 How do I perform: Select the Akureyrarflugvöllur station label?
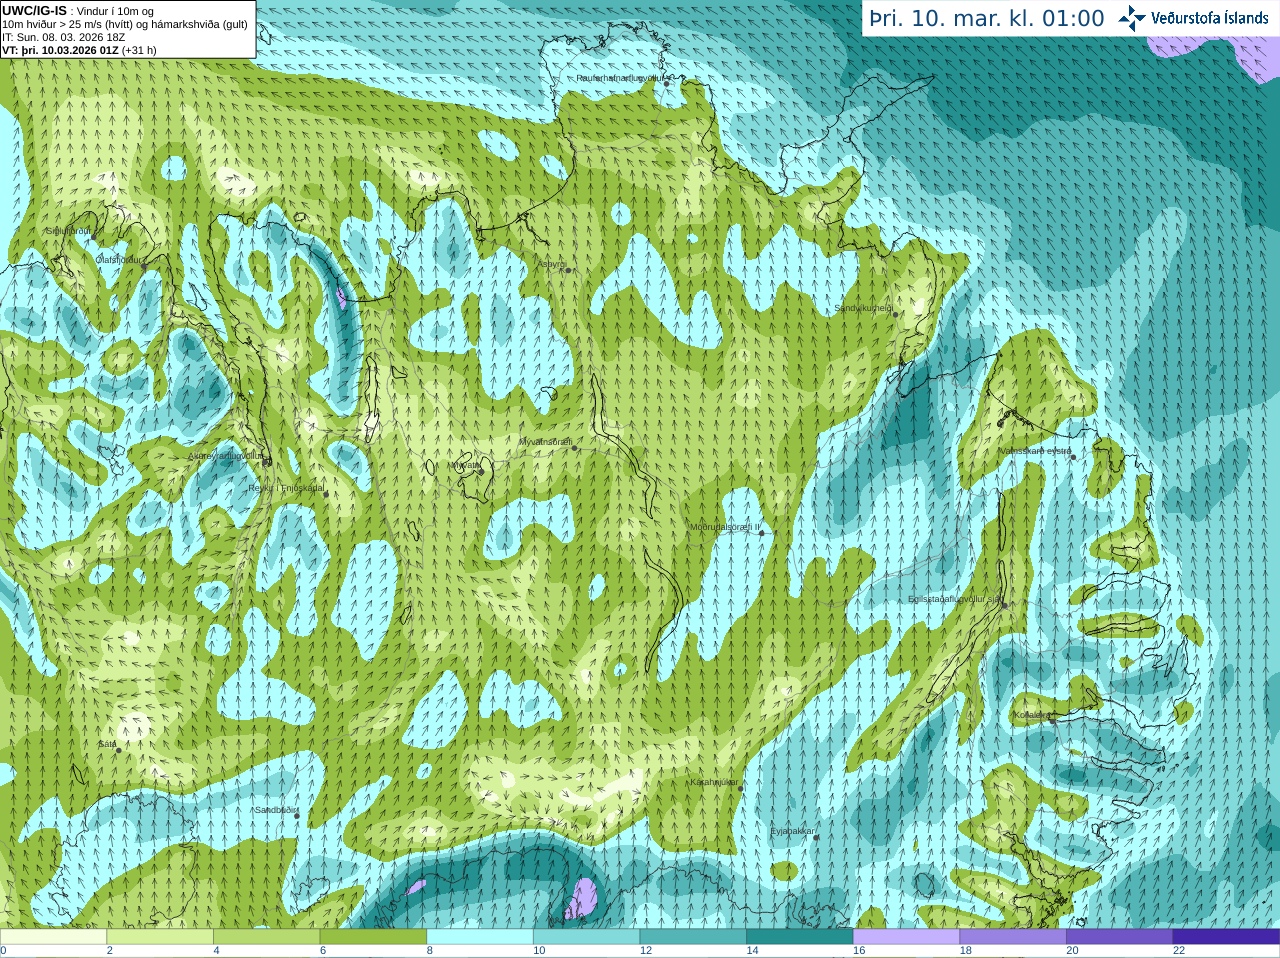(226, 455)
